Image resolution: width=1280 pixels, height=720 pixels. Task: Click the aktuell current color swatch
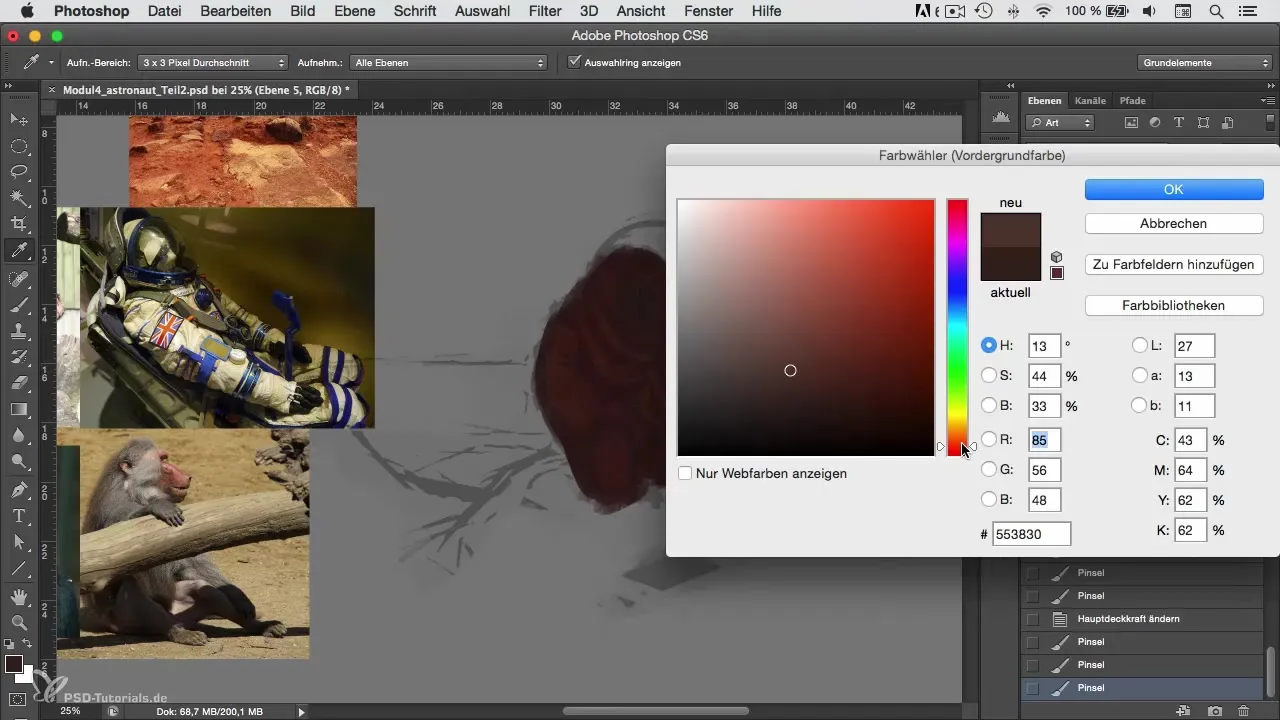[1011, 263]
